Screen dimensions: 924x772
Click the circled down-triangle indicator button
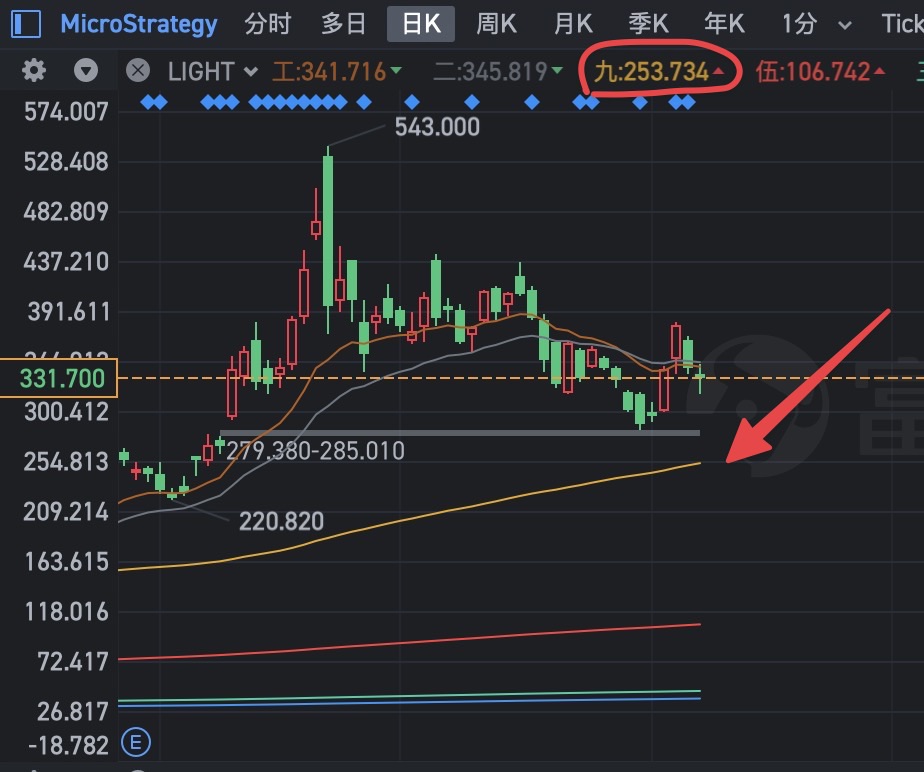point(86,71)
